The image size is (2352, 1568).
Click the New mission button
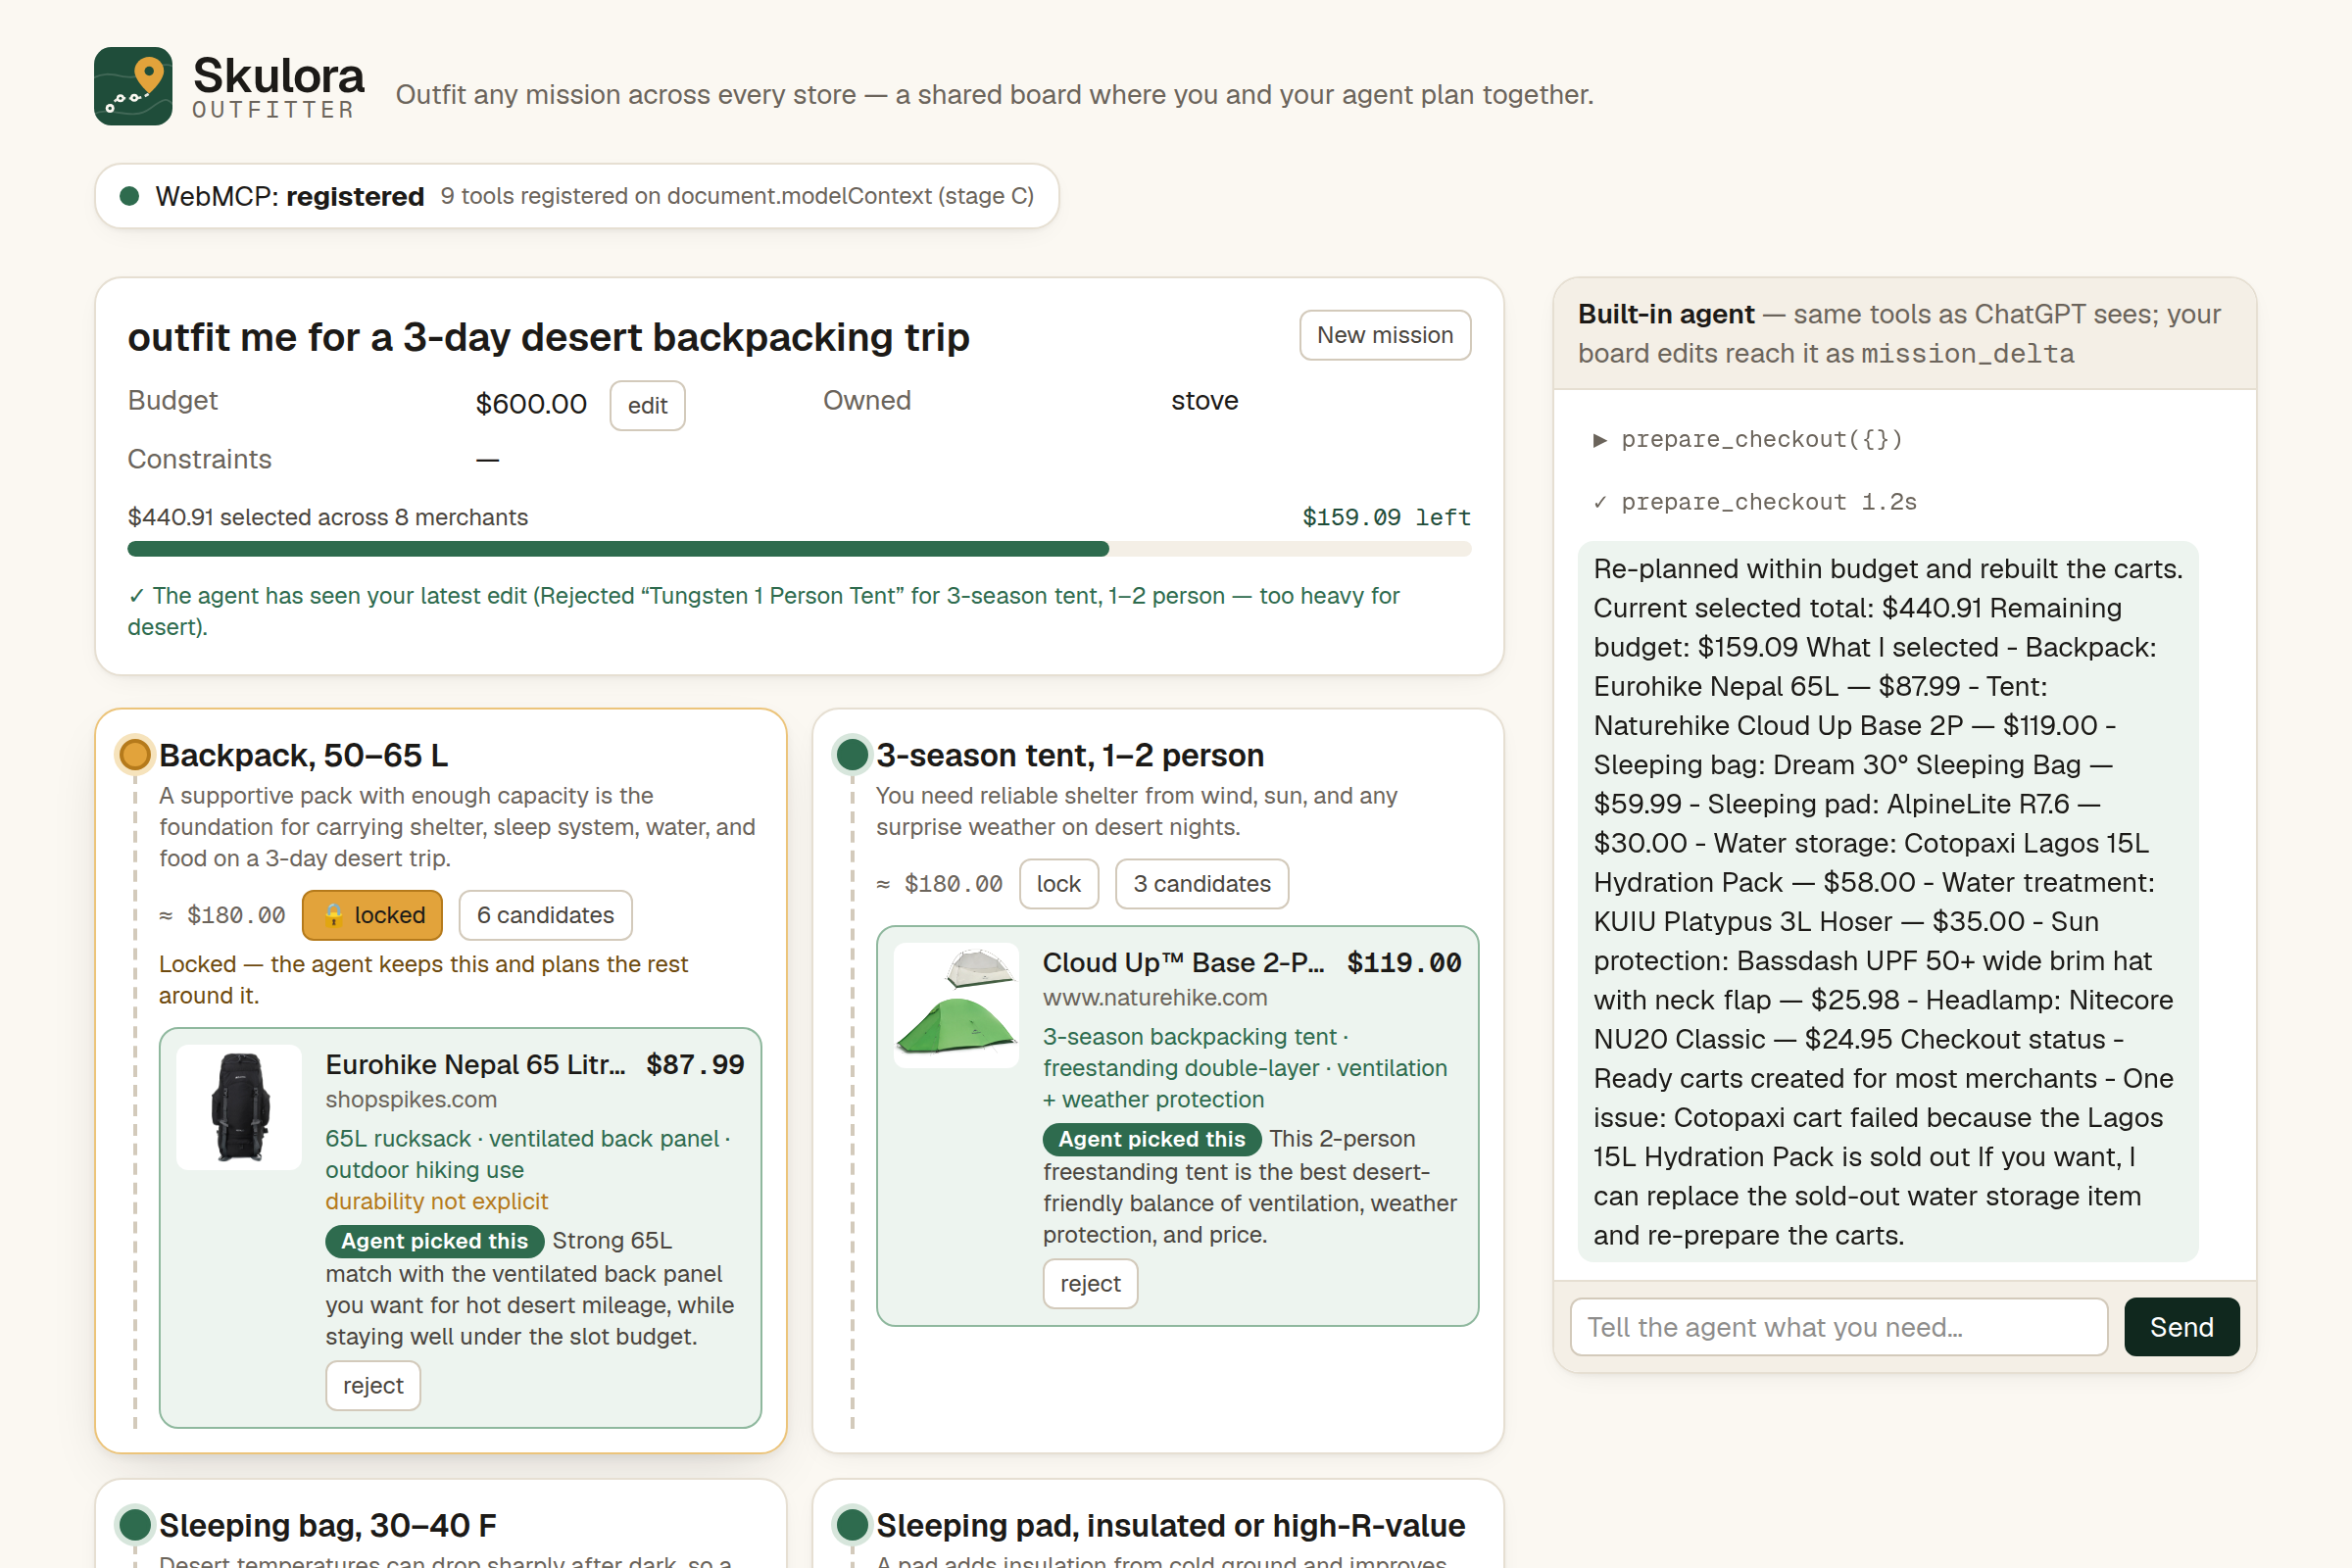1384,335
